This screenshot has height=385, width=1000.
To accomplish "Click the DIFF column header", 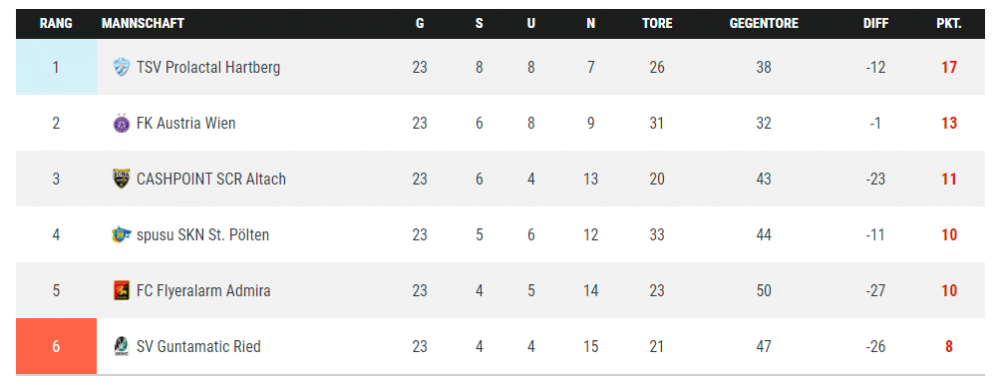I will pyautogui.click(x=876, y=24).
